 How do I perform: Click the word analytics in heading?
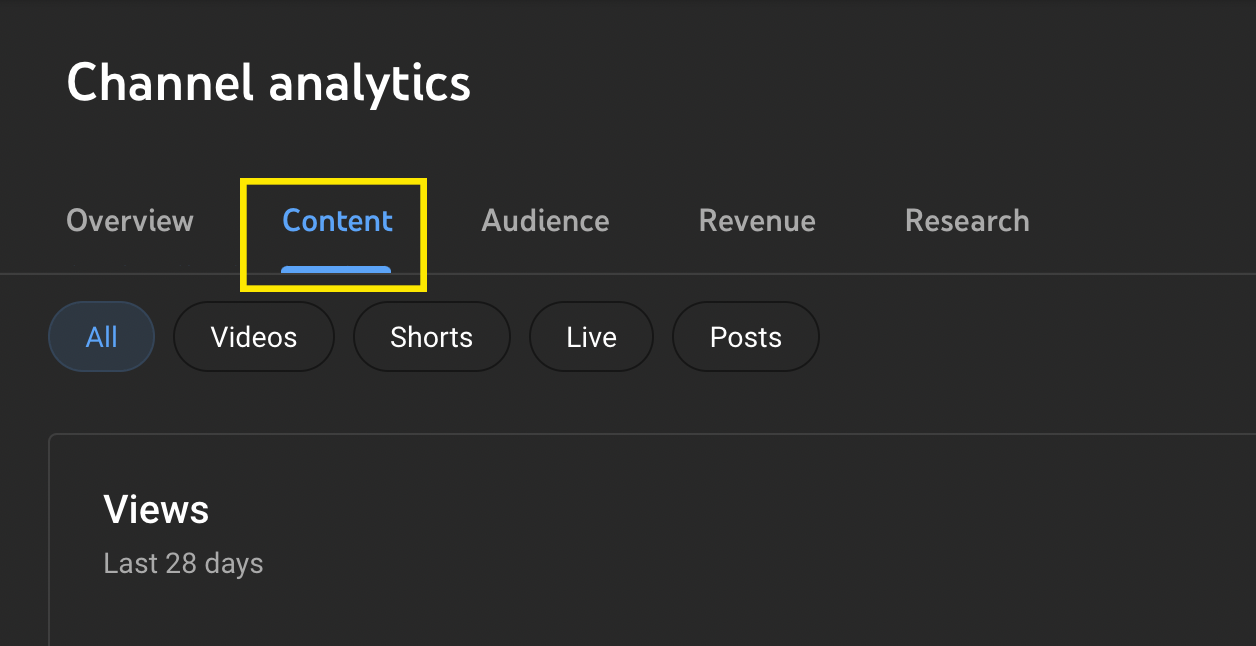(370, 83)
